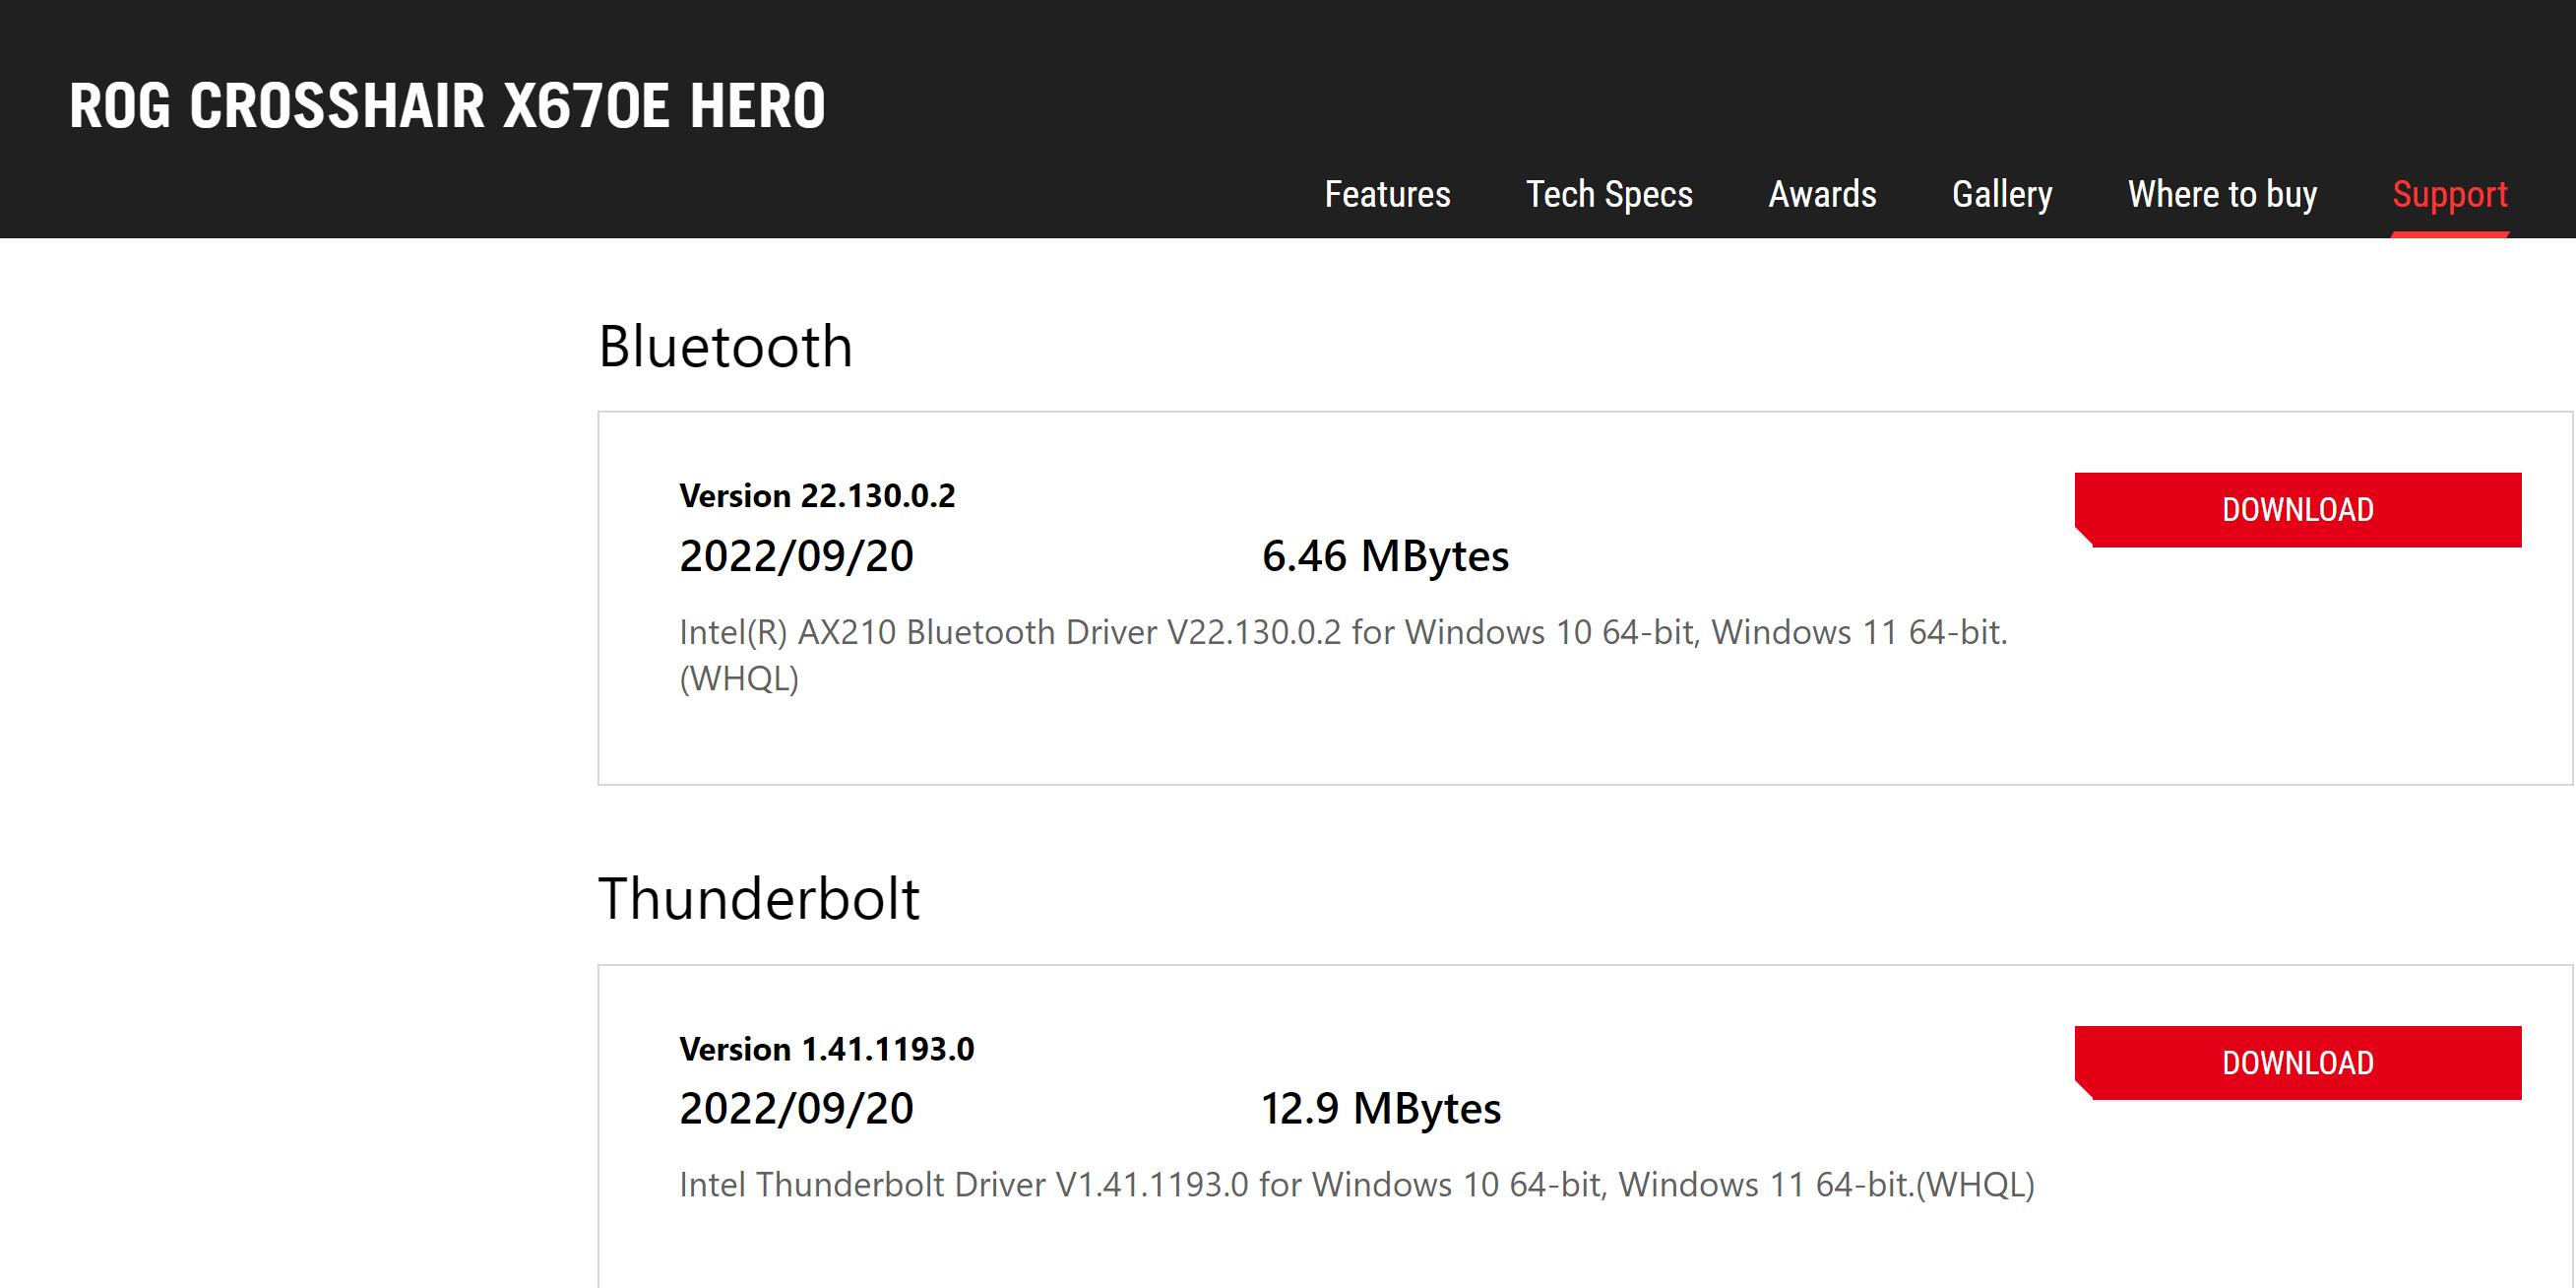Download the Thunderbolt driver version 1.41.1193.0

point(2298,1063)
